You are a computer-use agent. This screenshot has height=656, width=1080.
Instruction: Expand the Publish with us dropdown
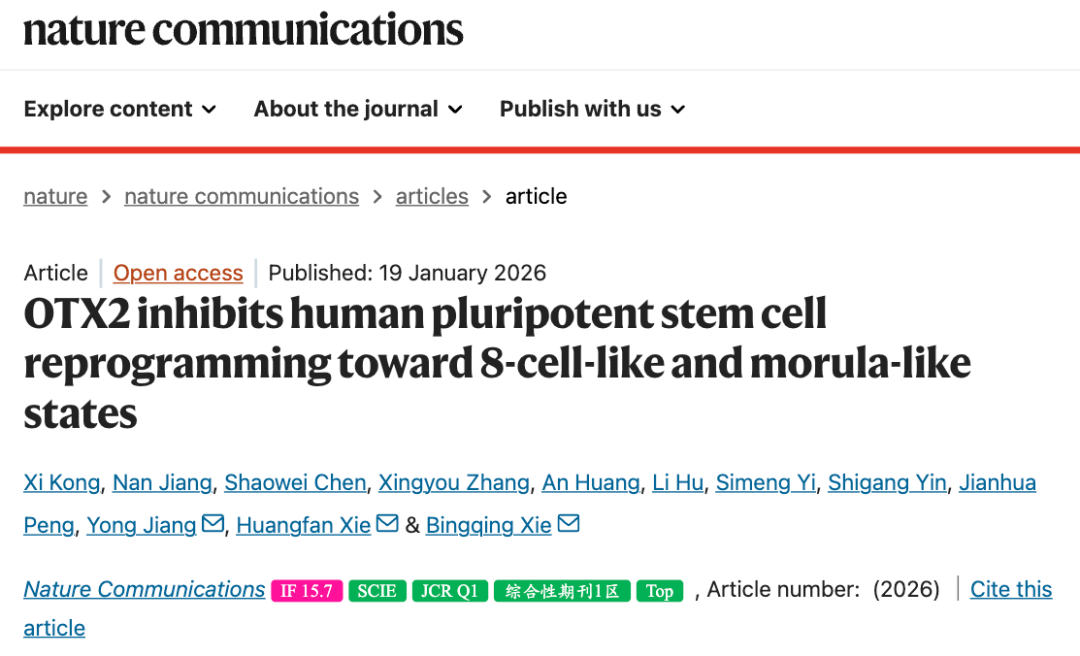click(592, 109)
